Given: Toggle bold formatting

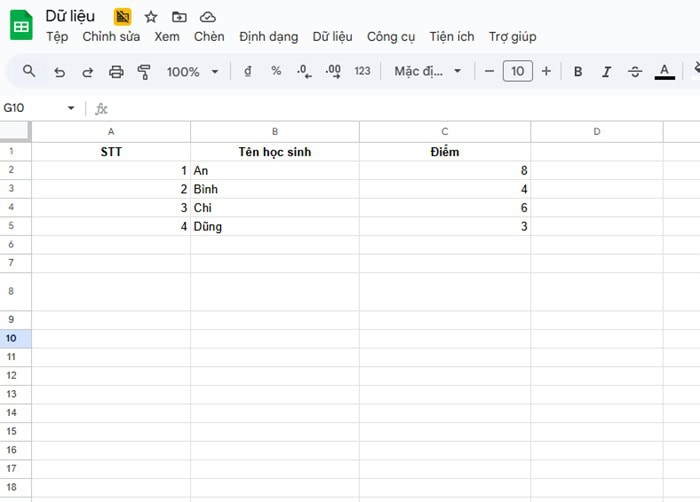Looking at the screenshot, I should (x=578, y=72).
